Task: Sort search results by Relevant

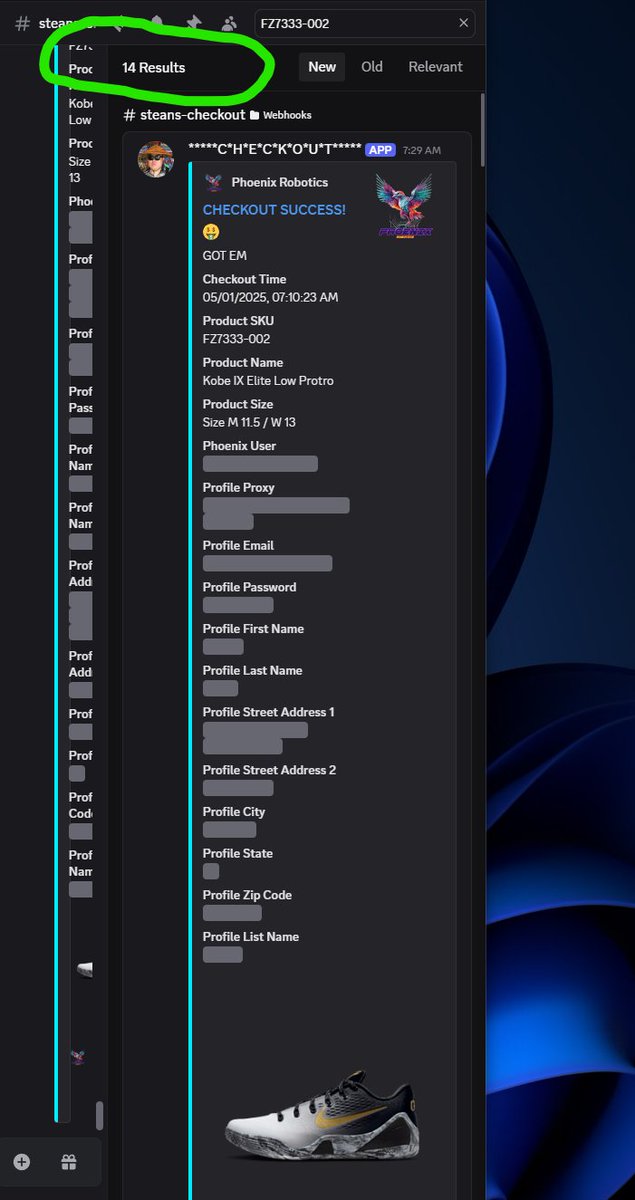Action: [435, 67]
